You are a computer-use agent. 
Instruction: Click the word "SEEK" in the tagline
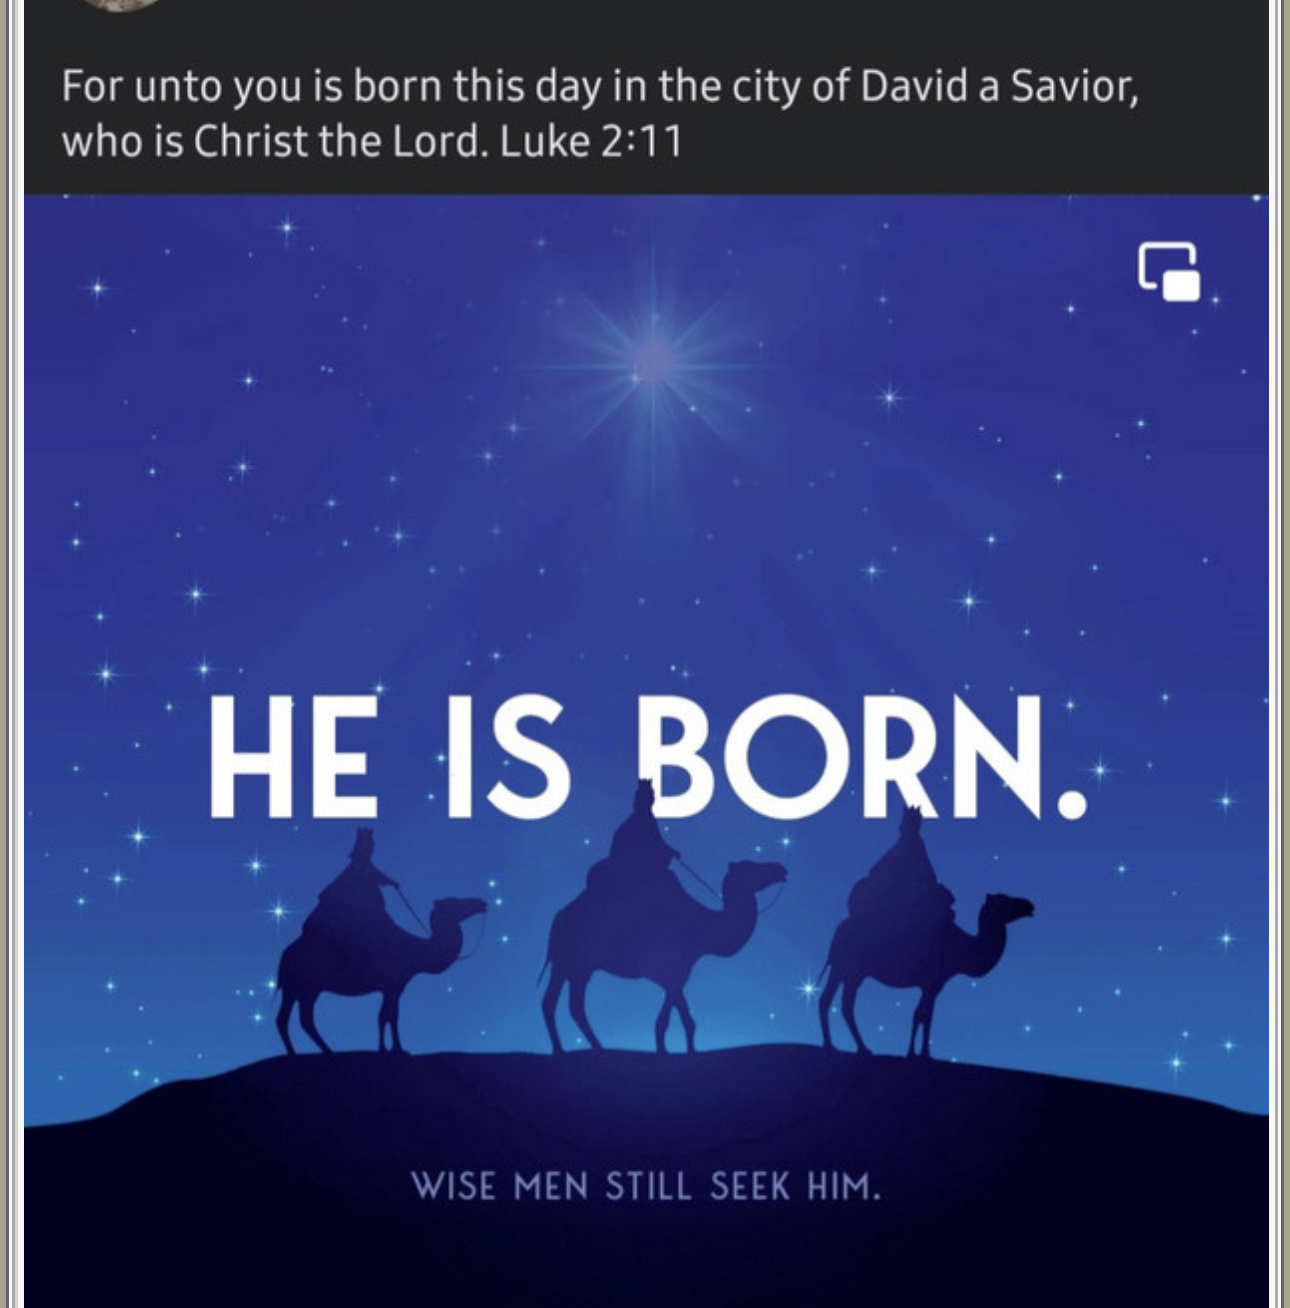tap(750, 1187)
